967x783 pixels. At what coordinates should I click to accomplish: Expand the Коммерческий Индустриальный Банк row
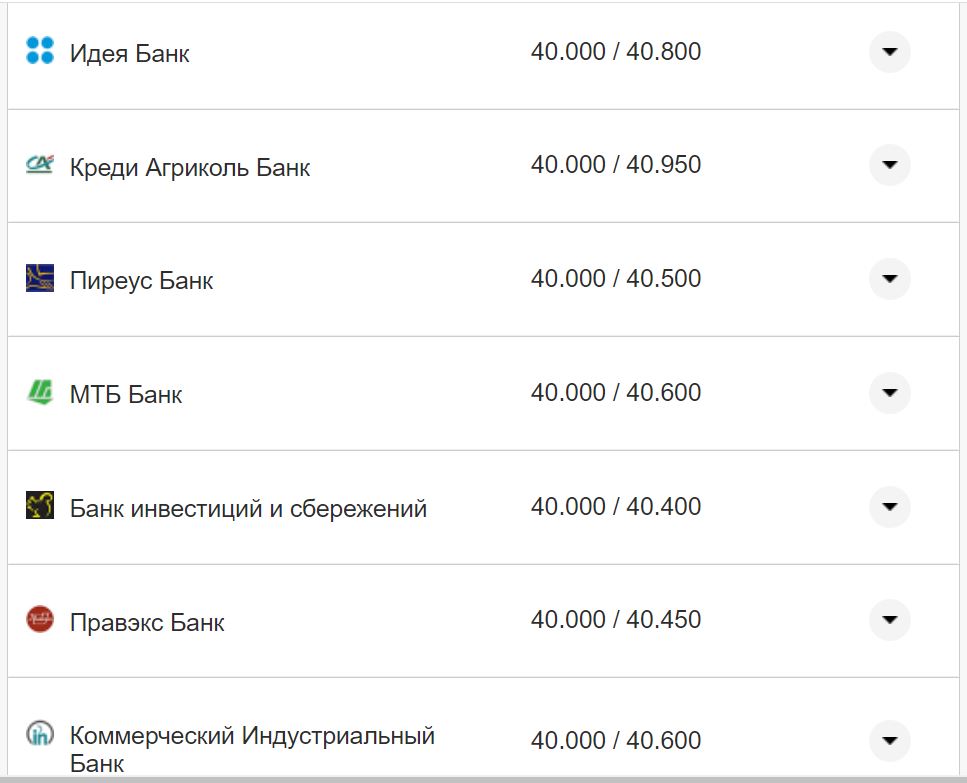[888, 740]
